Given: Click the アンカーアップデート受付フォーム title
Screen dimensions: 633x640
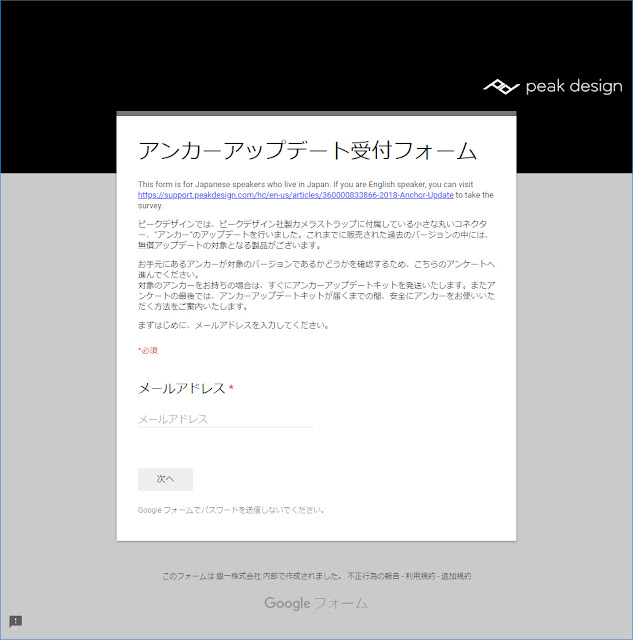Looking at the screenshot, I should (x=307, y=150).
